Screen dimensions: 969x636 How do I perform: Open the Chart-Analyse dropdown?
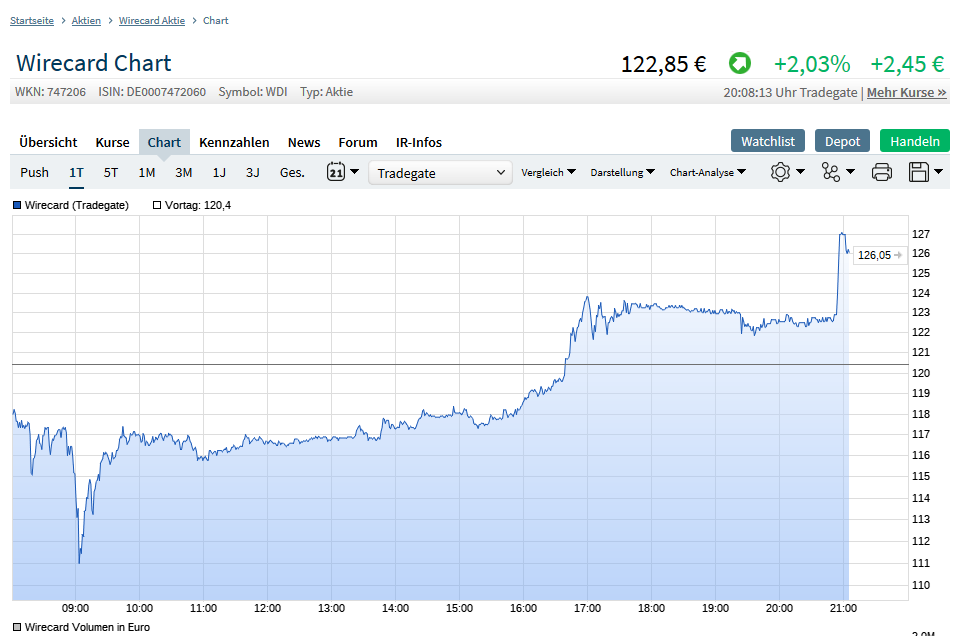708,172
